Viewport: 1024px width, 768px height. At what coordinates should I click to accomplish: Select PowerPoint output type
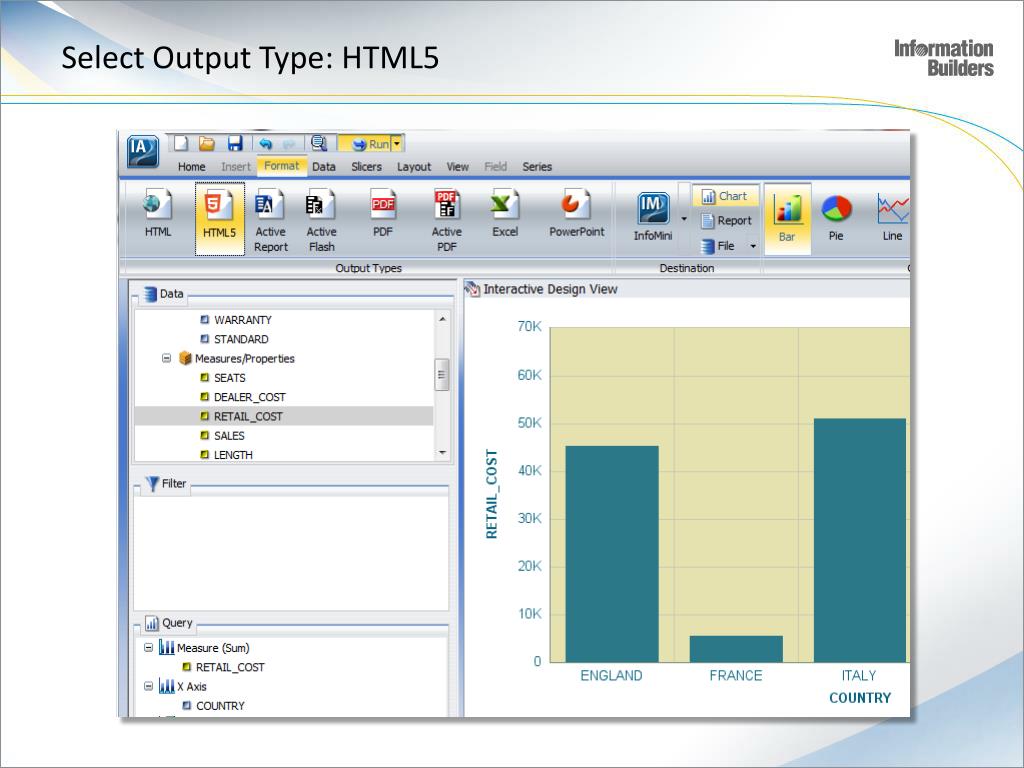(577, 214)
